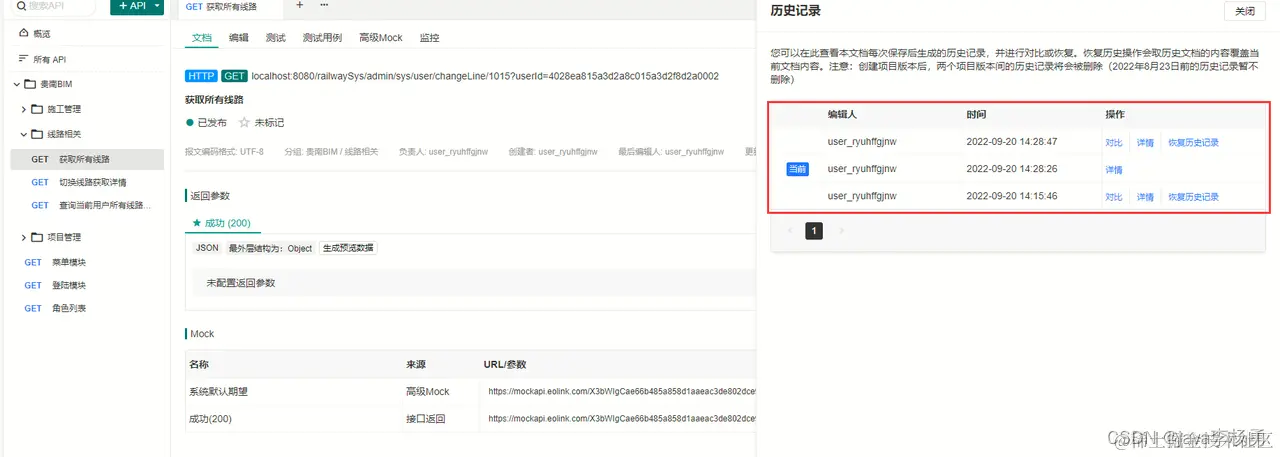The width and height of the screenshot is (1280, 457).
Task: Click 对比 for the 14:15:46 record
Action: pos(1114,197)
